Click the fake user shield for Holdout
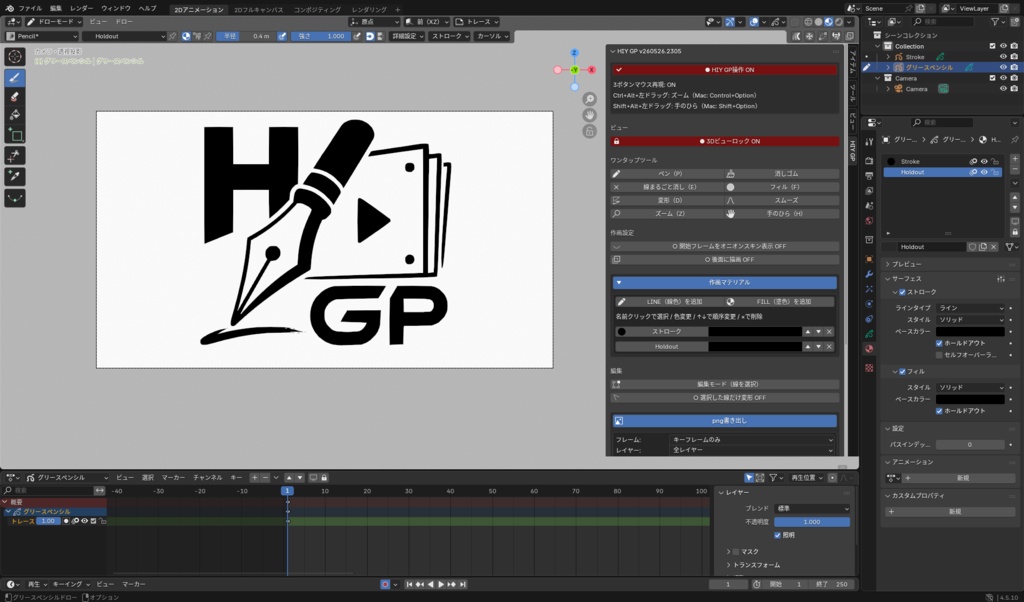 click(x=972, y=247)
